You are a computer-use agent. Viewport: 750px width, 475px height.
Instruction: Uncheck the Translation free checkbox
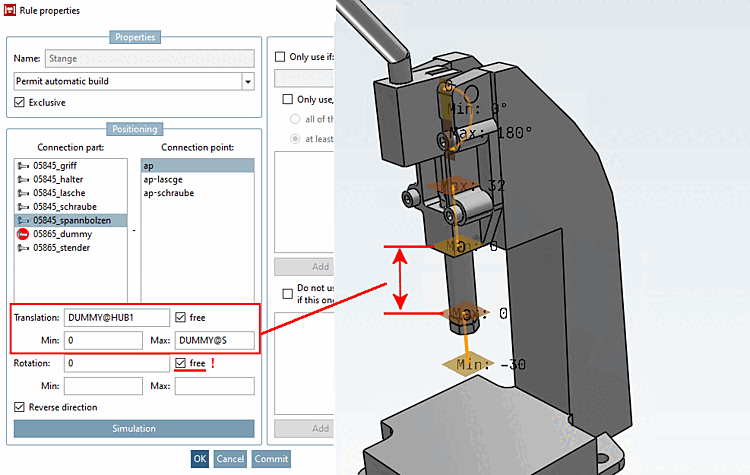click(x=180, y=318)
